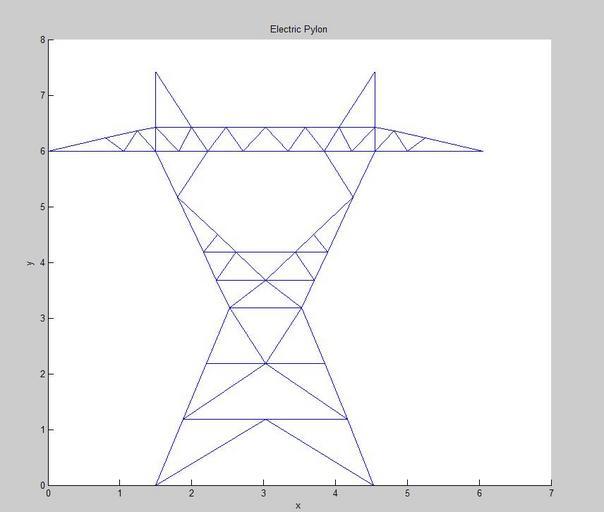Click the y-axis tick label 8
Viewport: 604px width, 512px height.
tap(42, 40)
